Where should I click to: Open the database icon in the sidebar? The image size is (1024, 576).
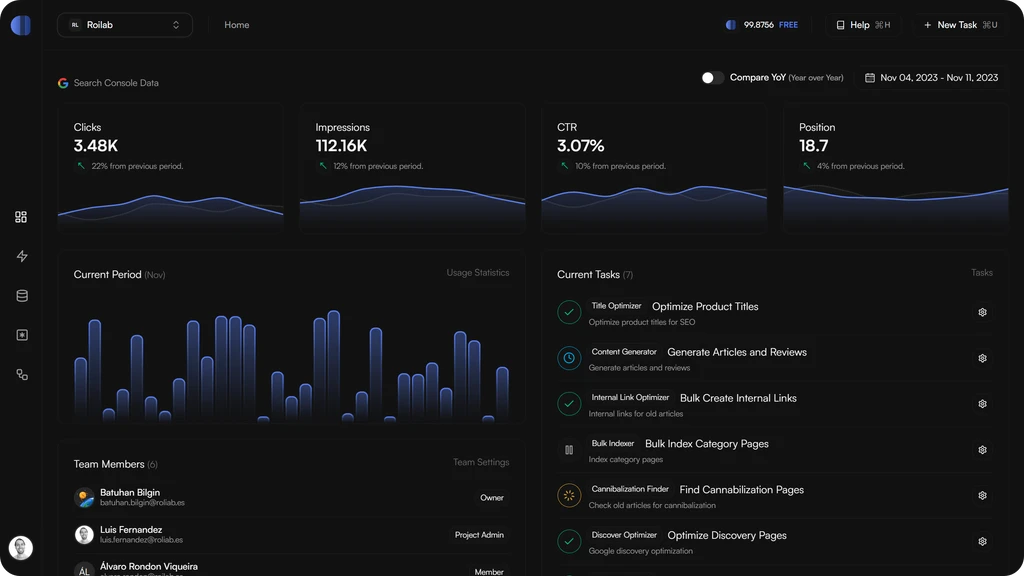pos(21,295)
